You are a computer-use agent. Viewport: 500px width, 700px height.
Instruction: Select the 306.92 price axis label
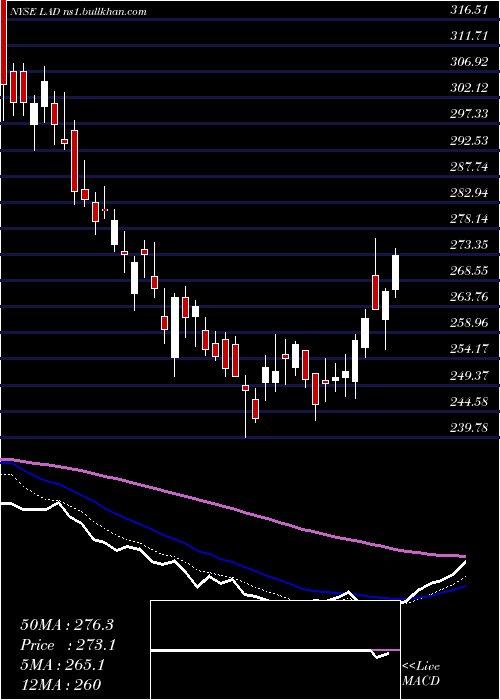469,62
